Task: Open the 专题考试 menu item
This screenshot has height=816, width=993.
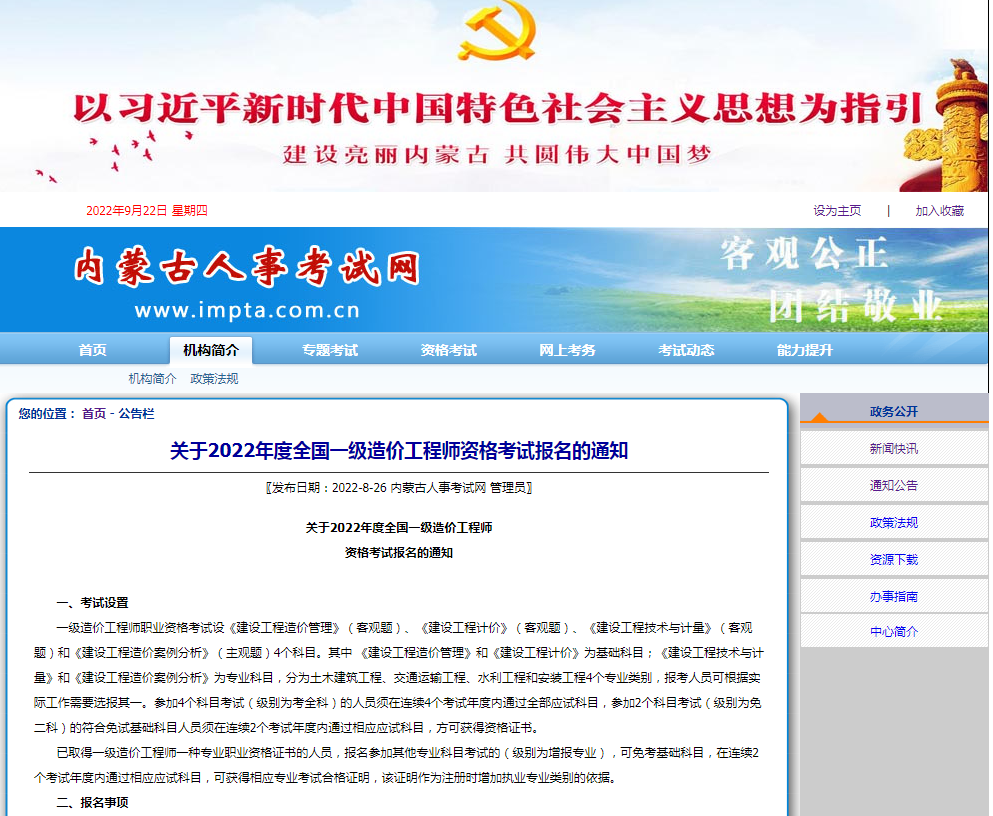Action: tap(330, 350)
